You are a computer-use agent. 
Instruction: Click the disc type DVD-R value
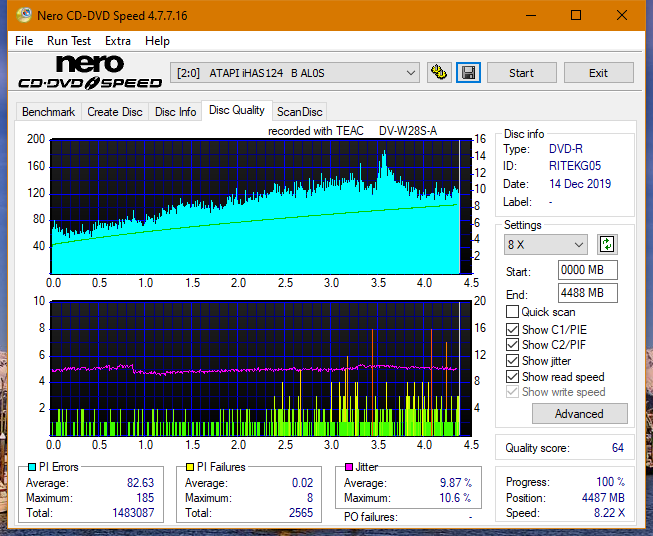(566, 149)
